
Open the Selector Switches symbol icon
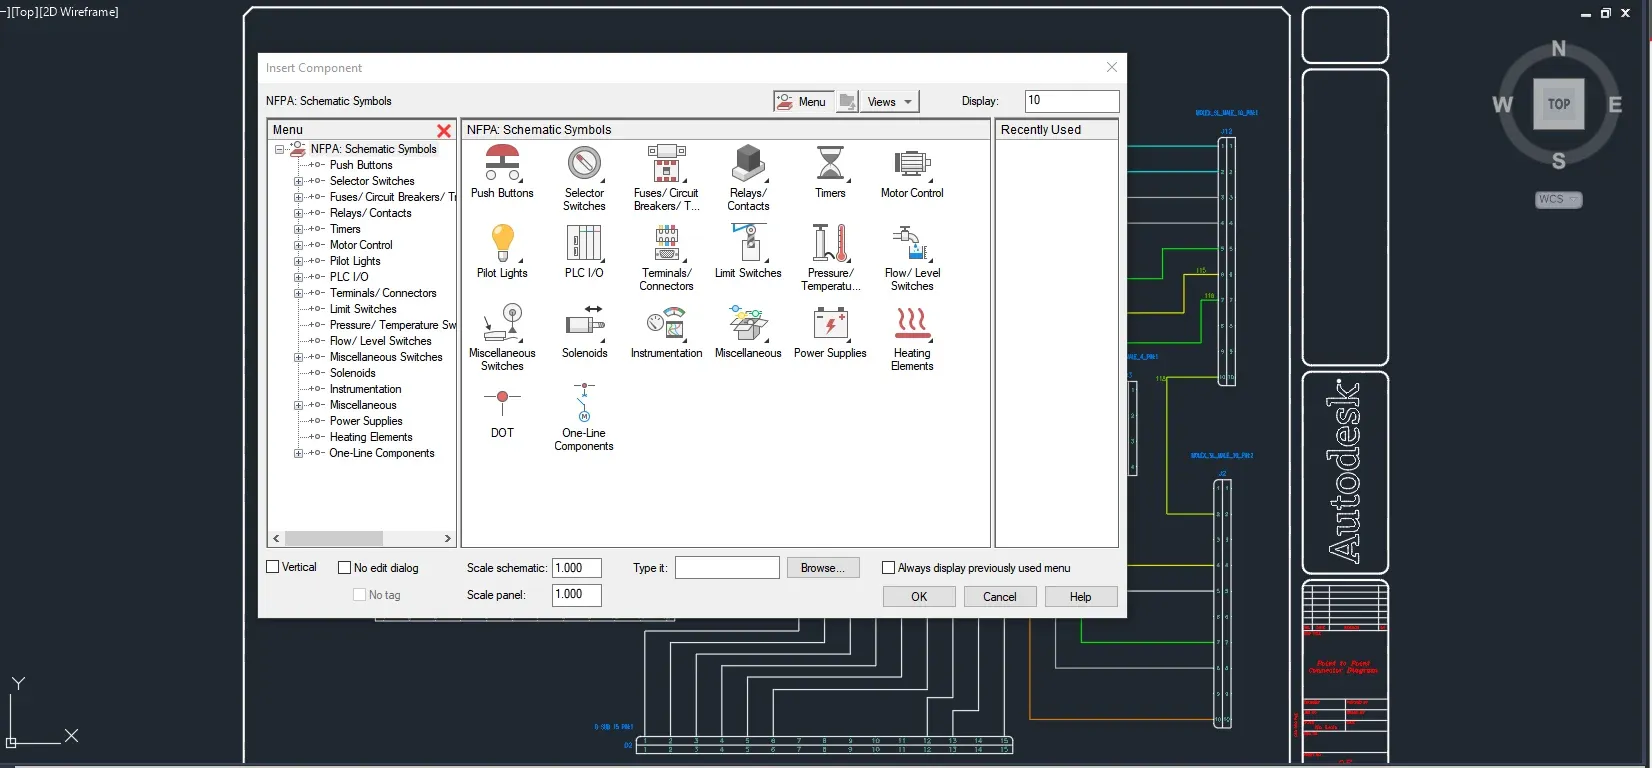click(584, 163)
